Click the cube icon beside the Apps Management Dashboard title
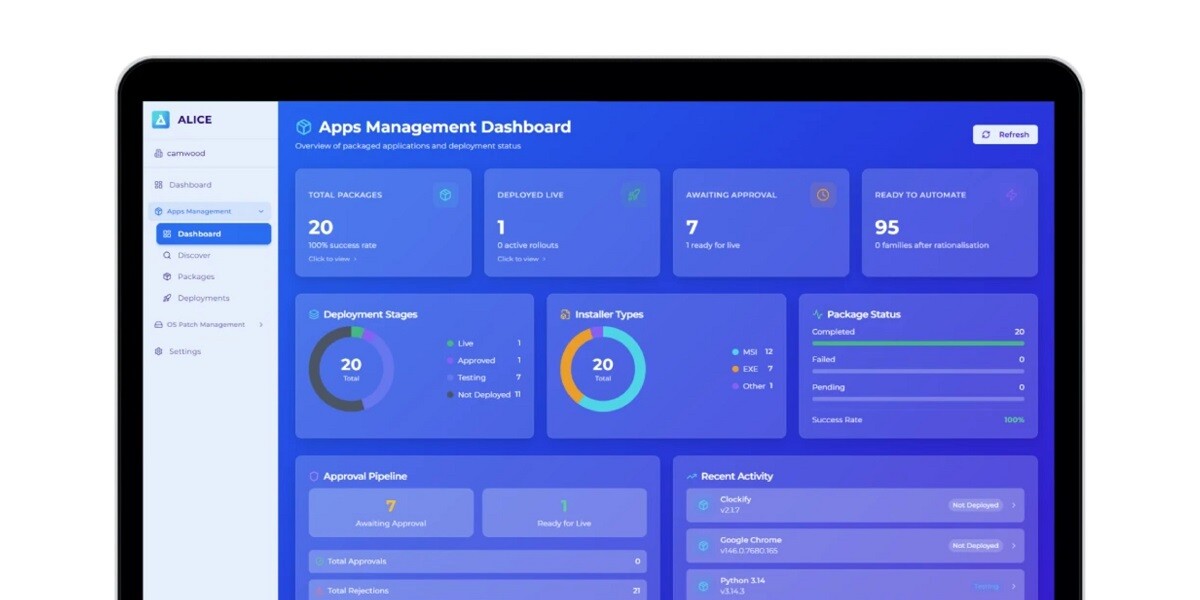Screen dimensions: 1200x600 point(304,127)
